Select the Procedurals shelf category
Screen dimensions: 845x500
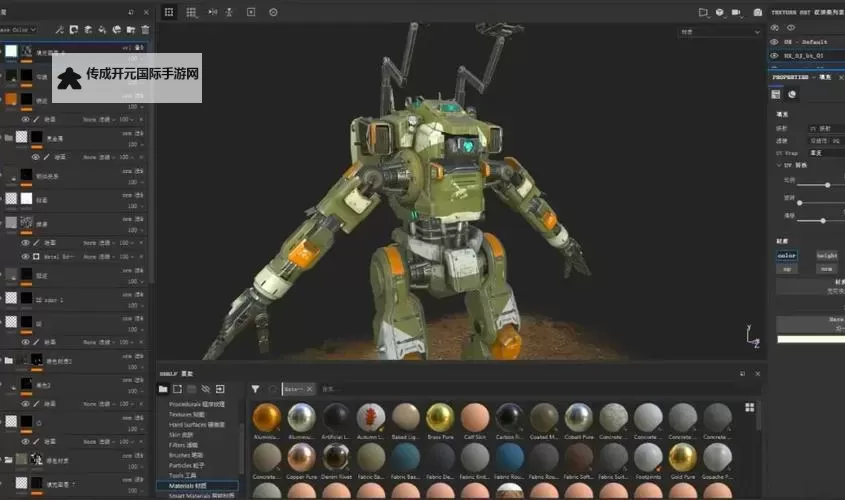pyautogui.click(x=197, y=404)
